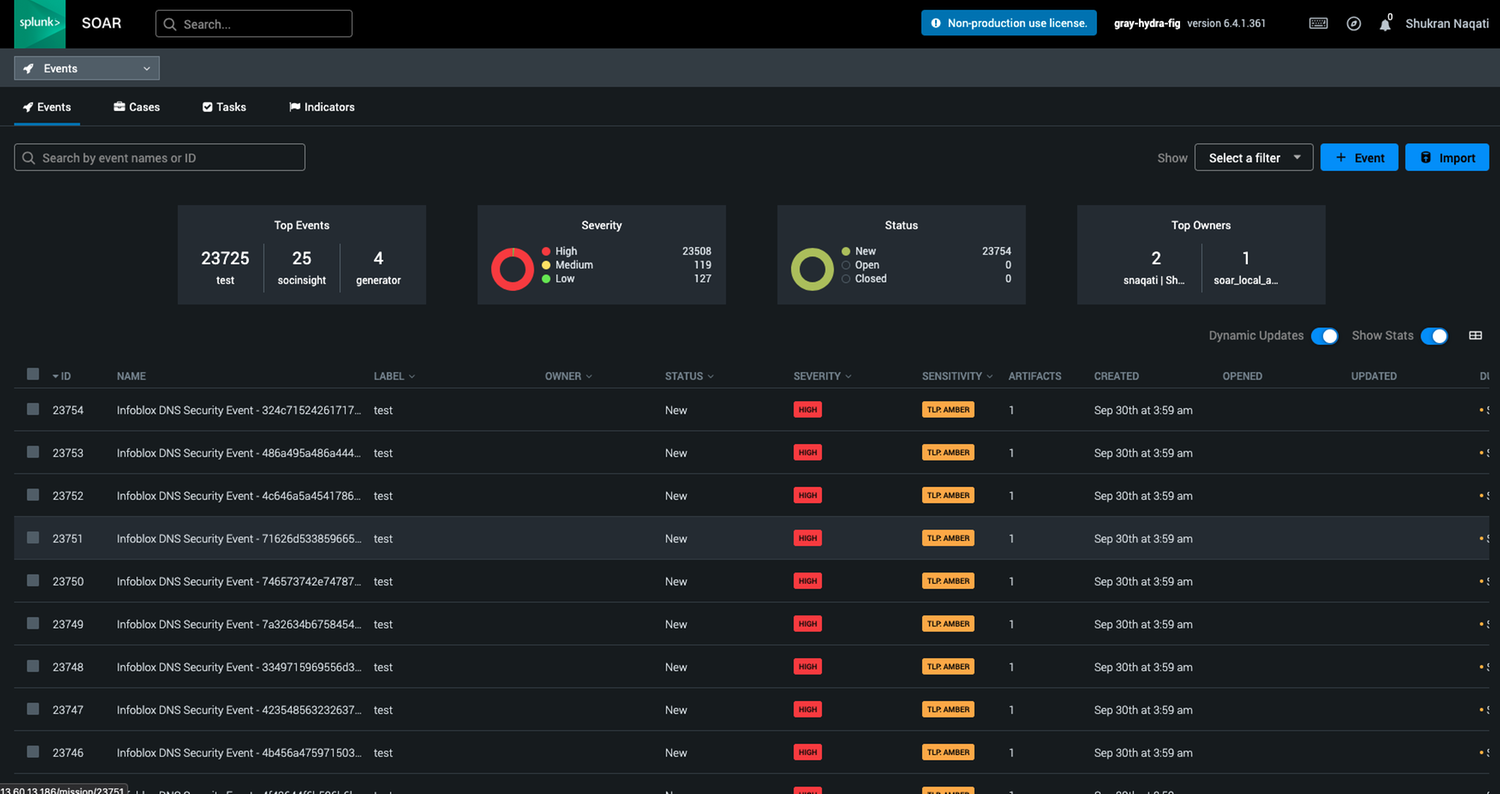Select the checkbox for event 23746
This screenshot has height=794, width=1500.
coord(33,751)
